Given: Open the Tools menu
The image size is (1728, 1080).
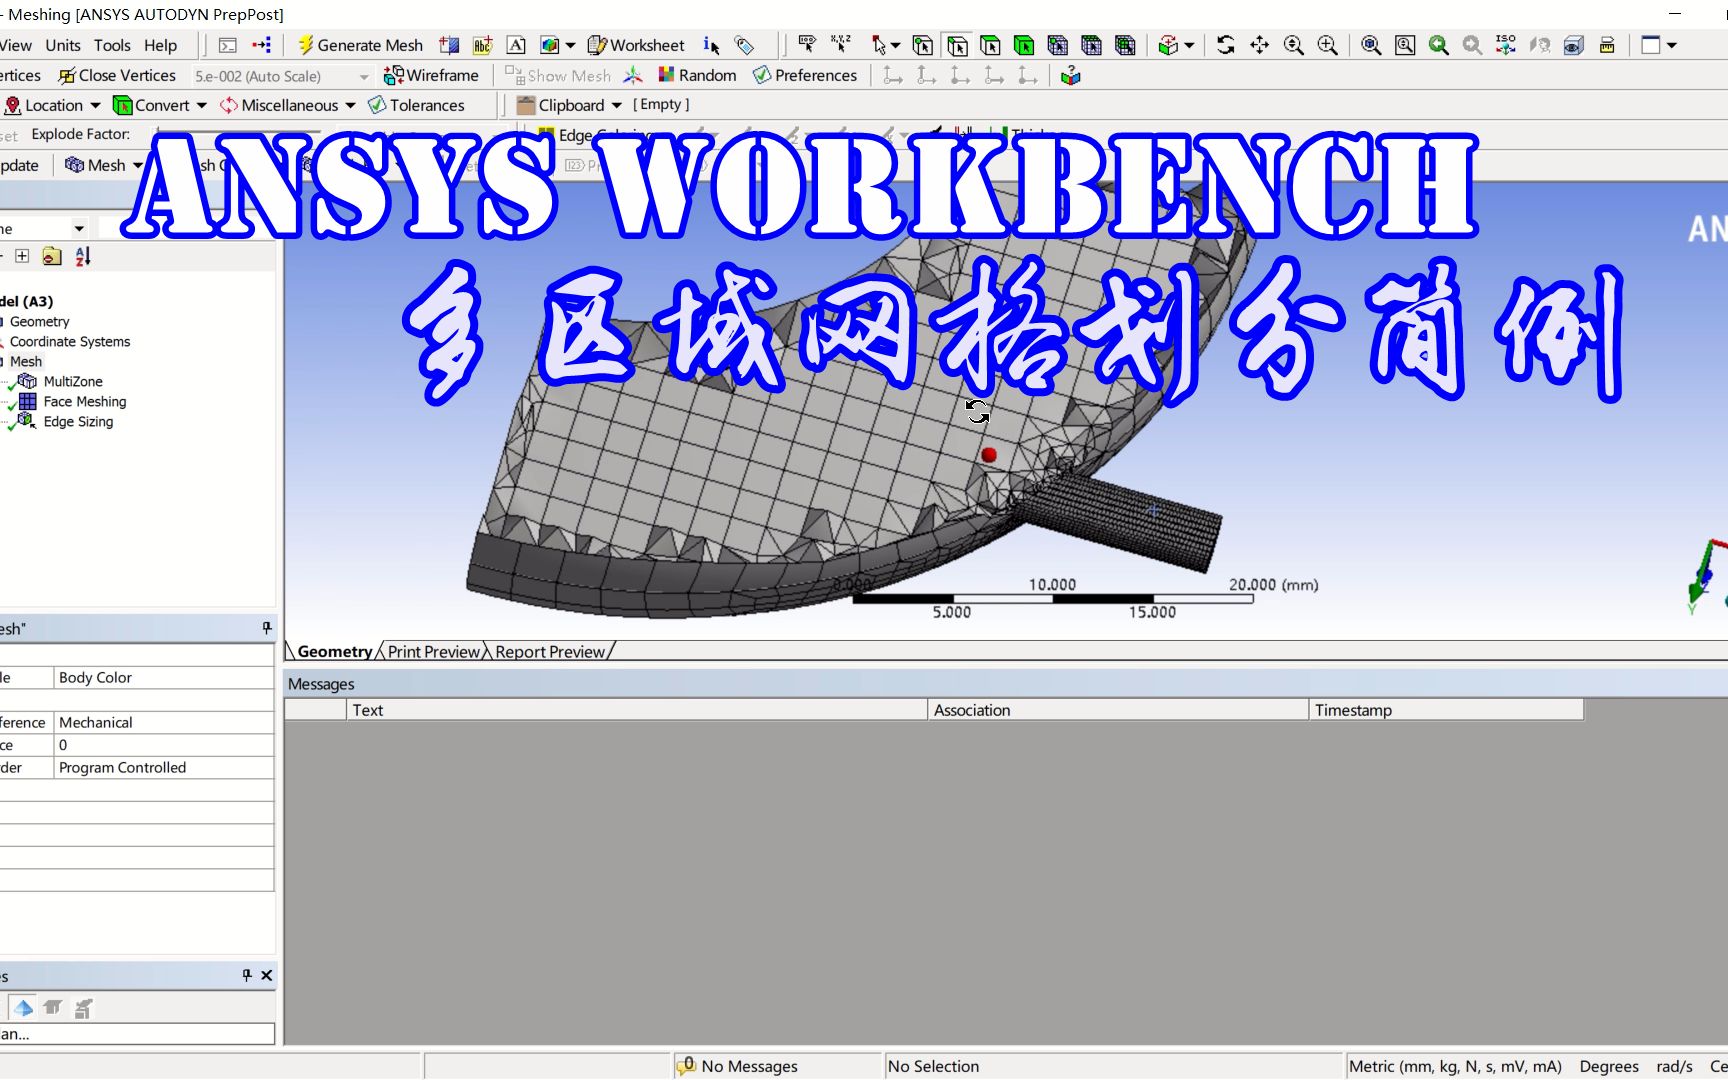Looking at the screenshot, I should pyautogui.click(x=112, y=45).
